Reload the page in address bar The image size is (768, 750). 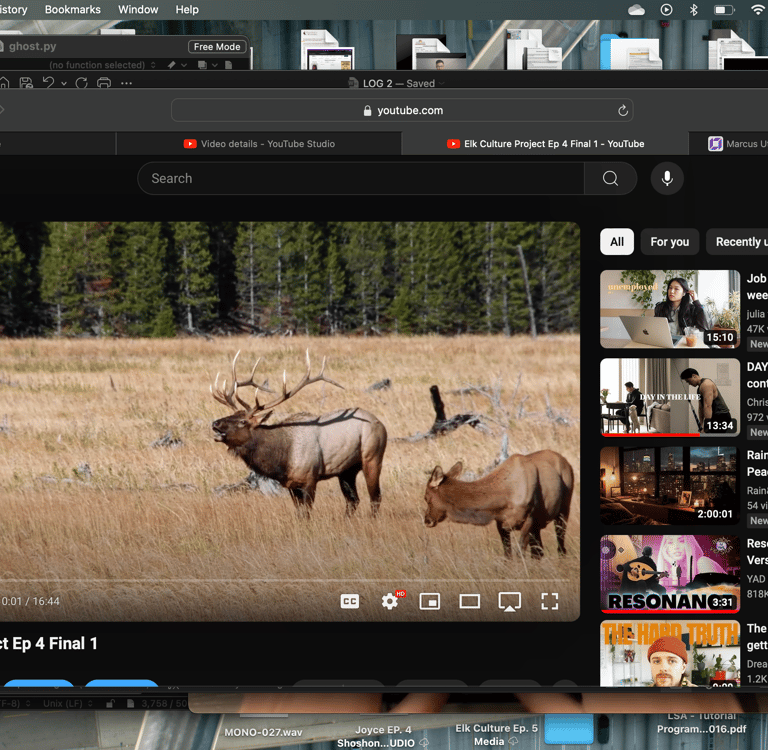coord(623,111)
